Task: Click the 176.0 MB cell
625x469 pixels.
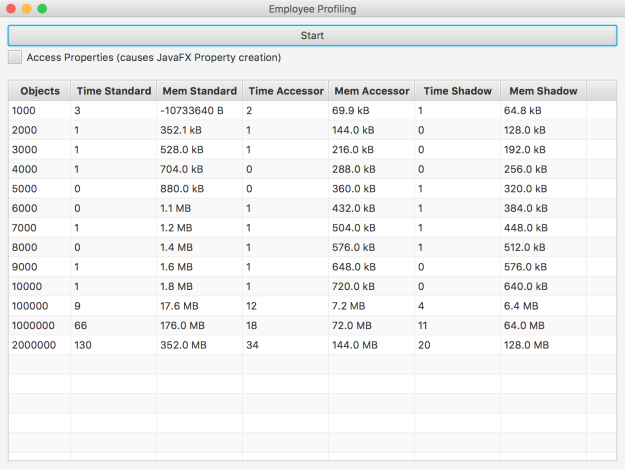Action: pyautogui.click(x=199, y=325)
